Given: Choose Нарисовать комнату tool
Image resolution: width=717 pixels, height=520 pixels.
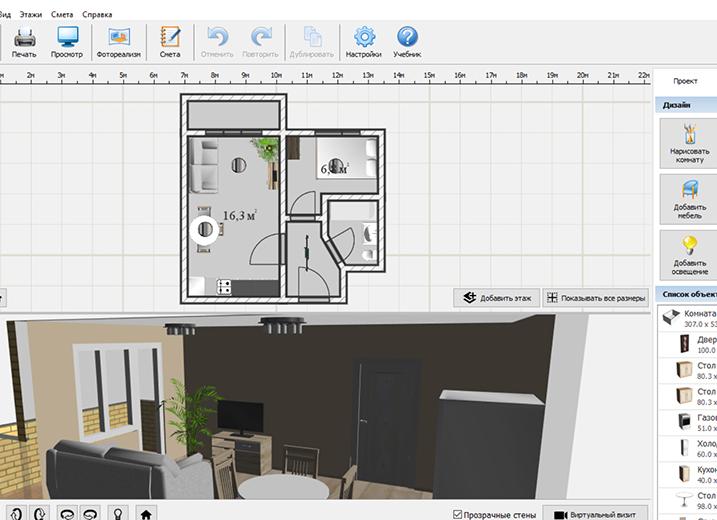Looking at the screenshot, I should 689,144.
